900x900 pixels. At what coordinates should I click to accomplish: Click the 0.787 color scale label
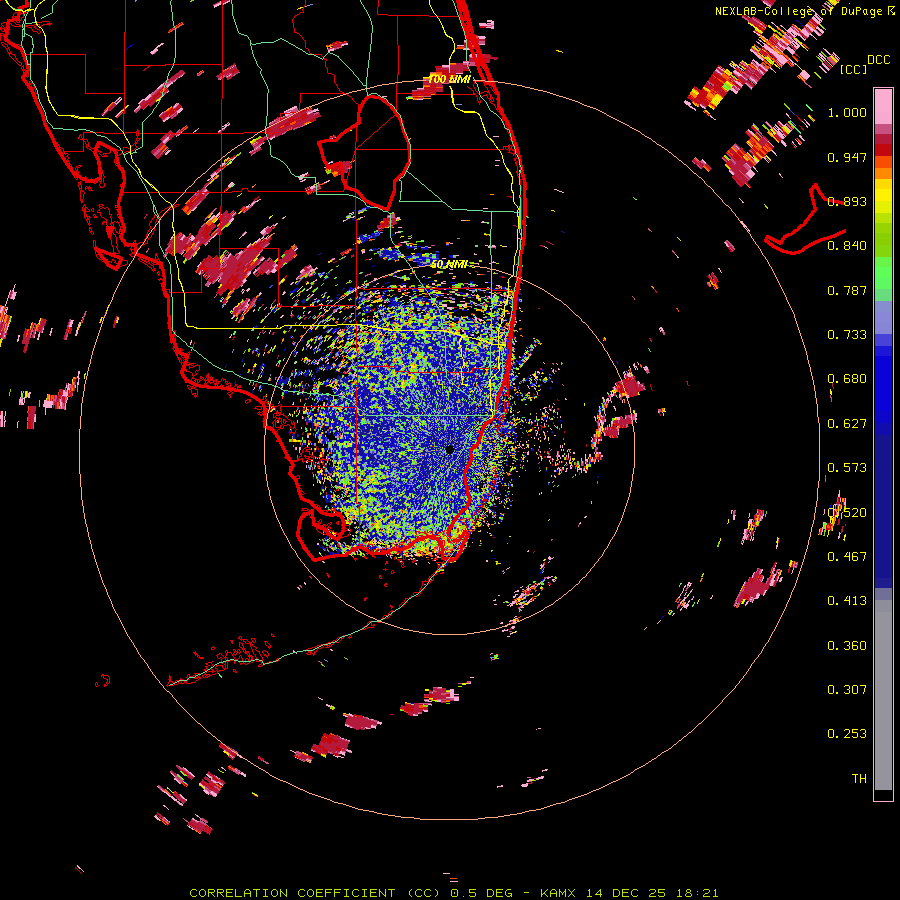pyautogui.click(x=847, y=290)
